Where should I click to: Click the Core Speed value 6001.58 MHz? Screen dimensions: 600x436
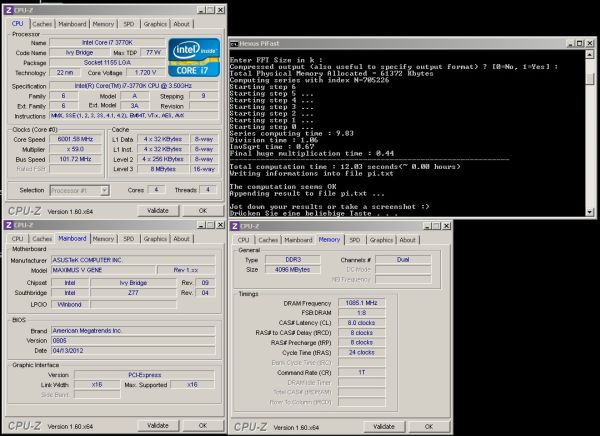point(75,139)
